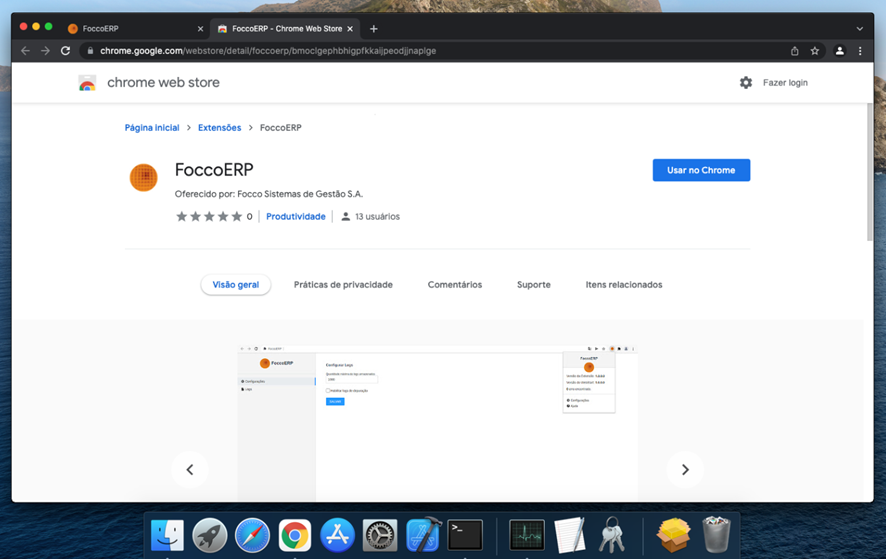This screenshot has height=559, width=886.
Task: Open the Suporte tab
Action: [533, 285]
